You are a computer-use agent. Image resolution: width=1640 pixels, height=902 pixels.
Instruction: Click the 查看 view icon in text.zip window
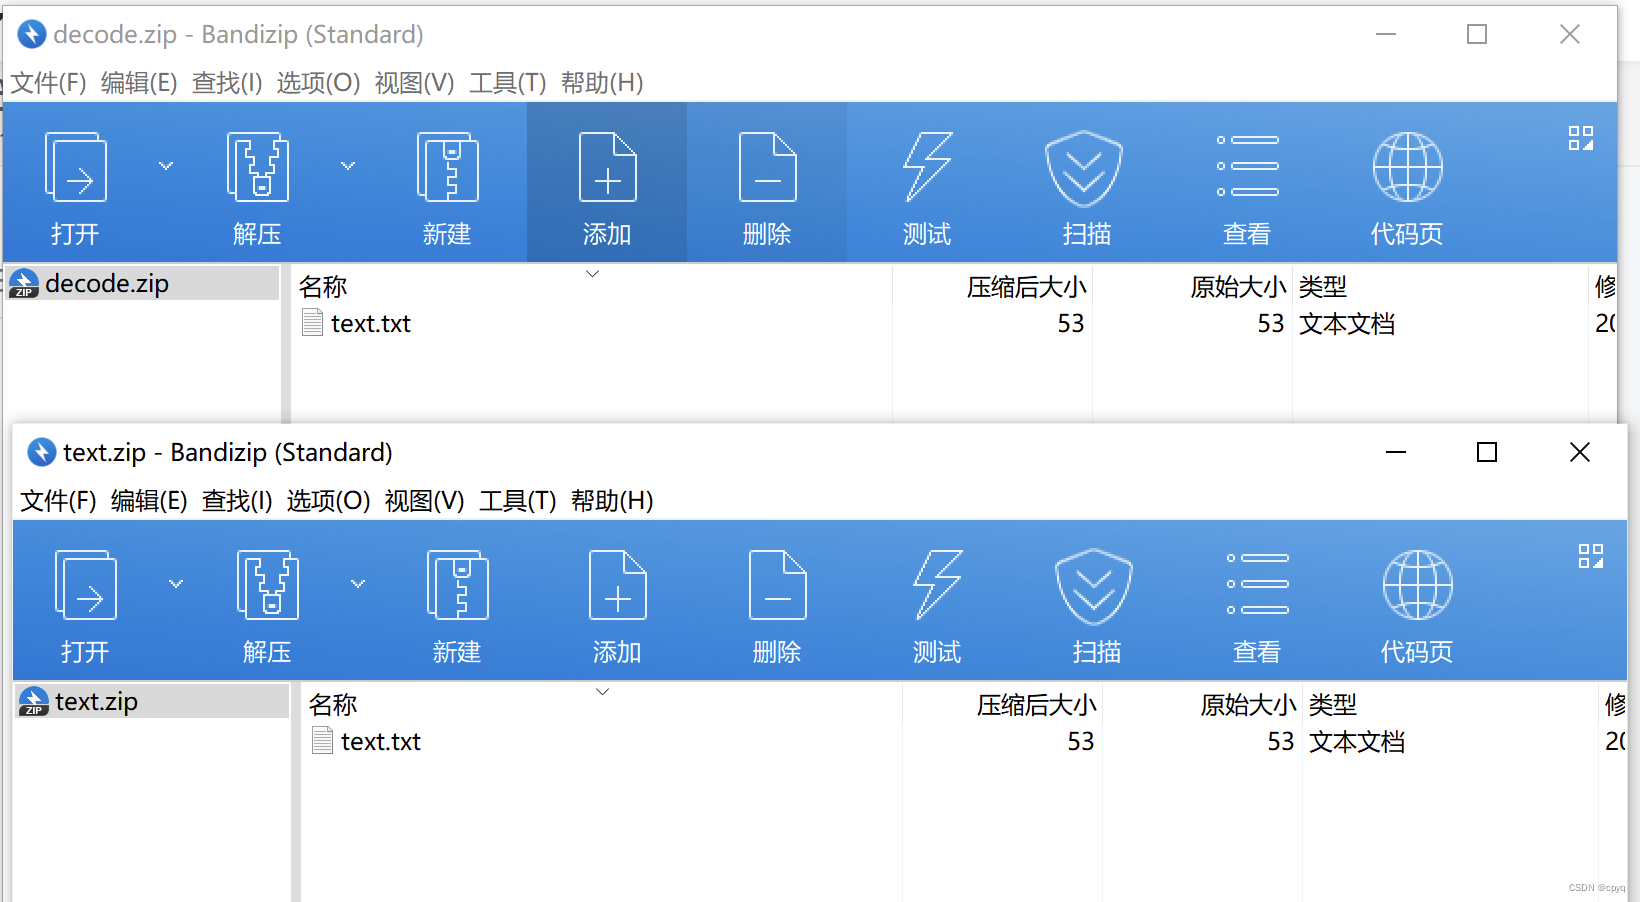tap(1256, 600)
